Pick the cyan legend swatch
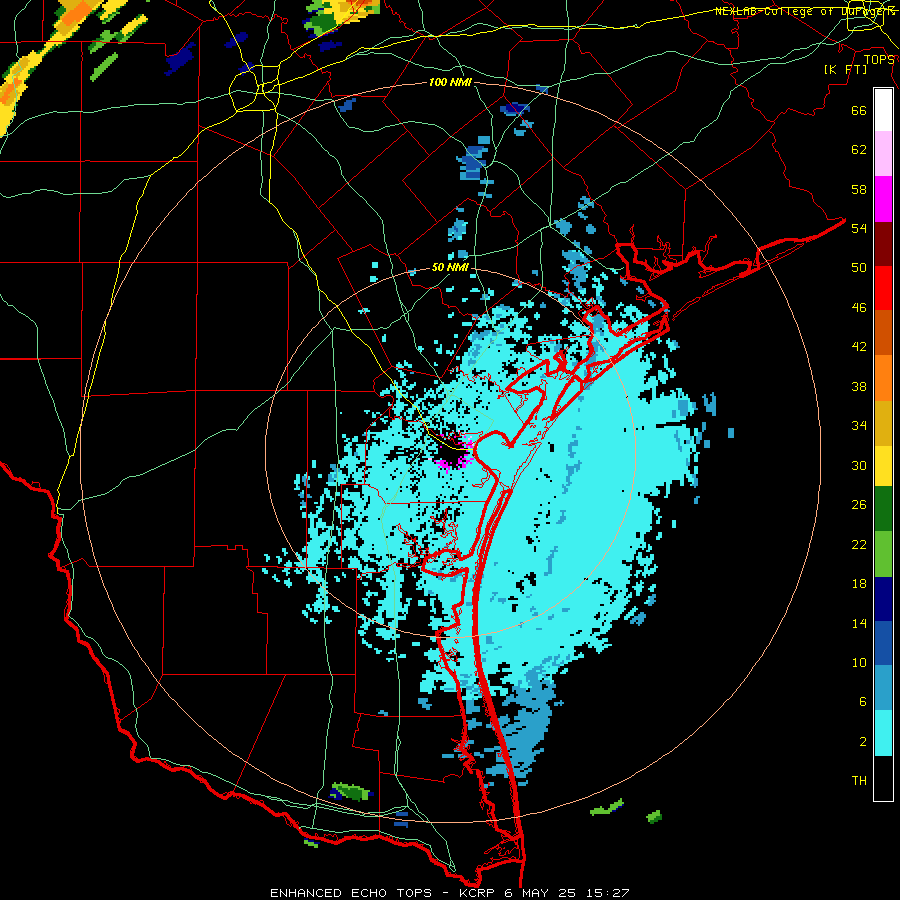This screenshot has width=900, height=900. [x=883, y=733]
